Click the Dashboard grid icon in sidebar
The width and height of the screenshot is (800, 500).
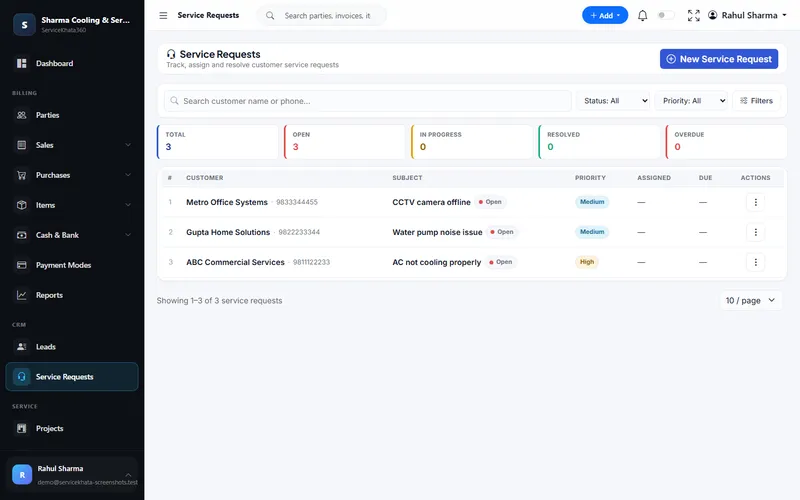coord(21,63)
